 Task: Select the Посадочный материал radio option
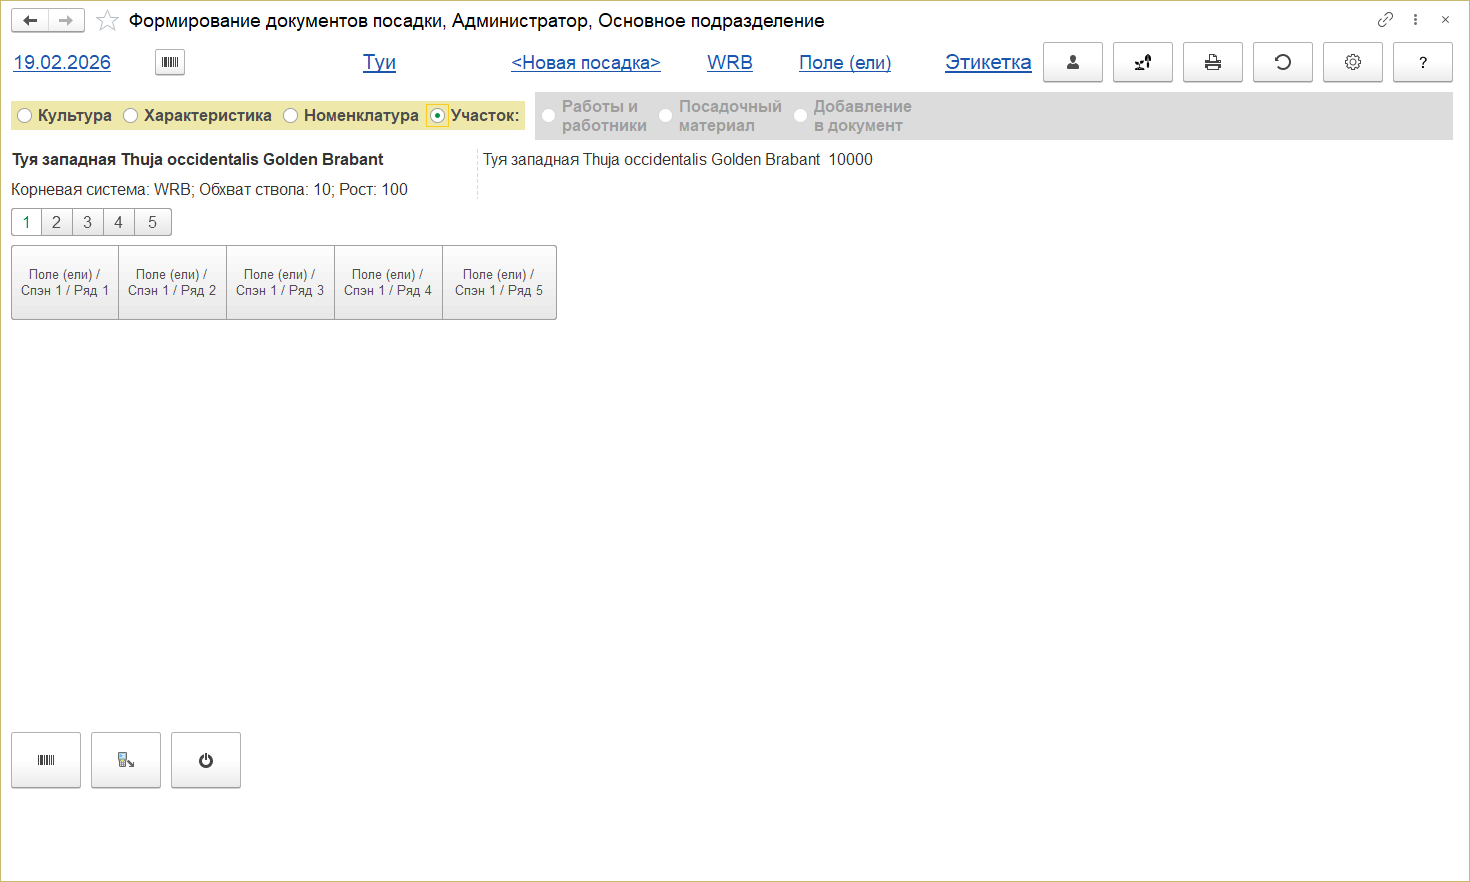665,116
